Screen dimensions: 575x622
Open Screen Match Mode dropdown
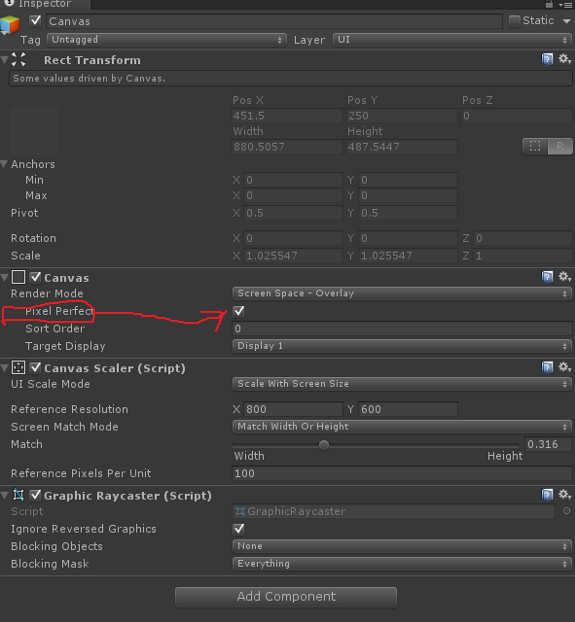[x=402, y=427]
